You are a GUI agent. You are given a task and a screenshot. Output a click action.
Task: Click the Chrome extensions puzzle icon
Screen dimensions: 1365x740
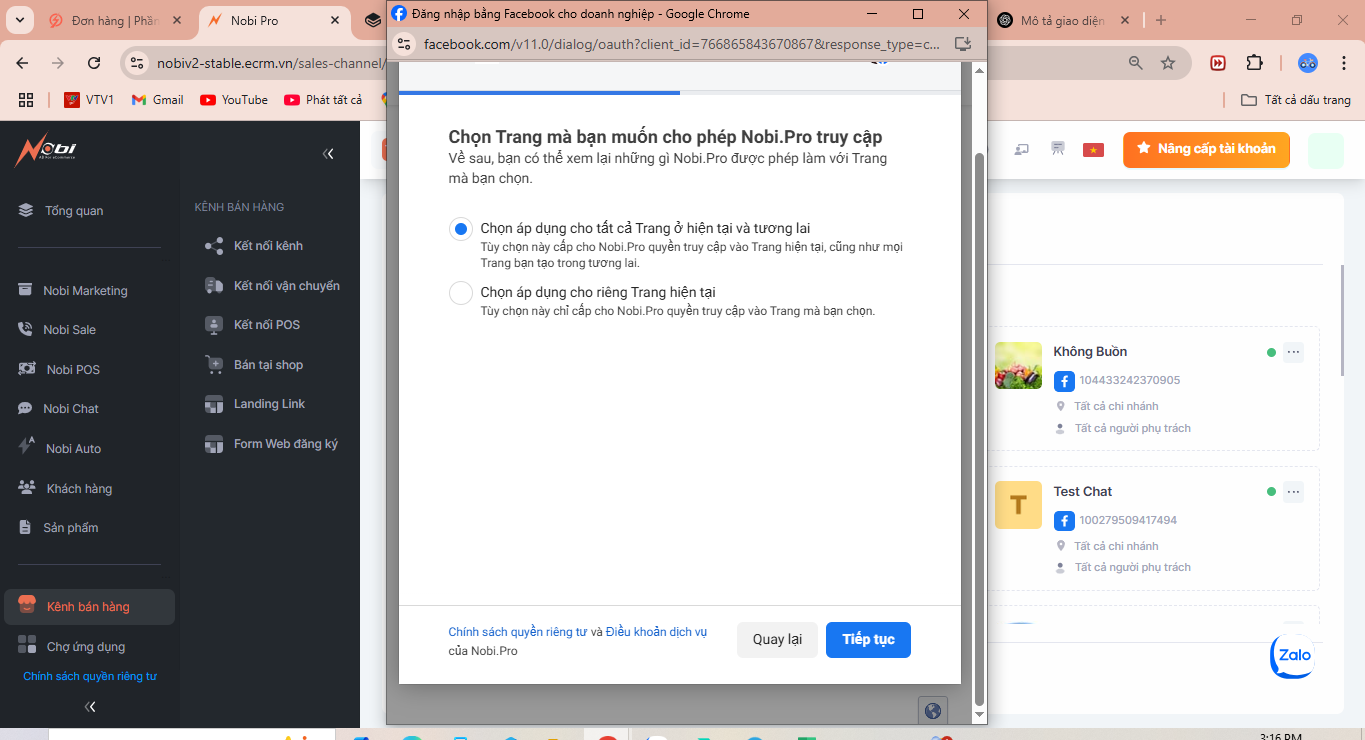coord(1254,63)
